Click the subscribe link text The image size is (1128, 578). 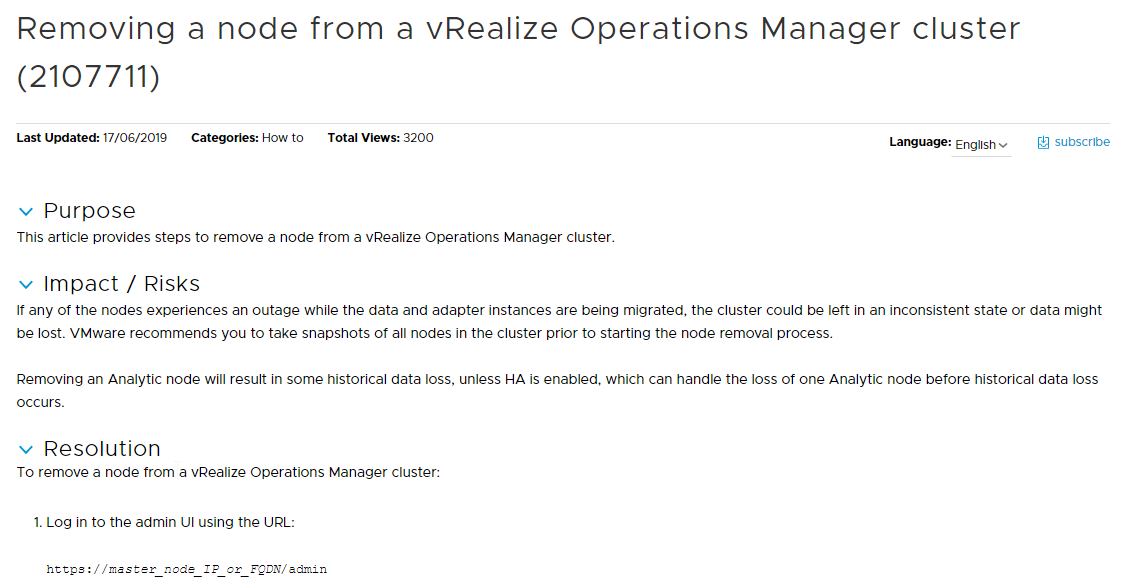(x=1082, y=142)
